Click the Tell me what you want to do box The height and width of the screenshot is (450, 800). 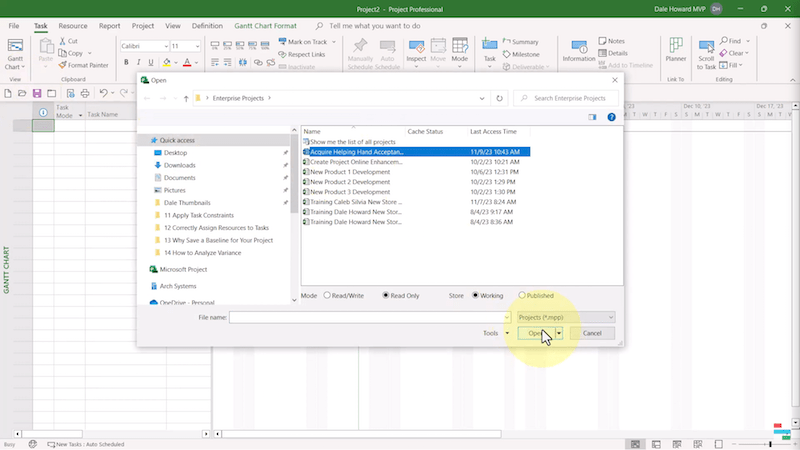(x=374, y=26)
